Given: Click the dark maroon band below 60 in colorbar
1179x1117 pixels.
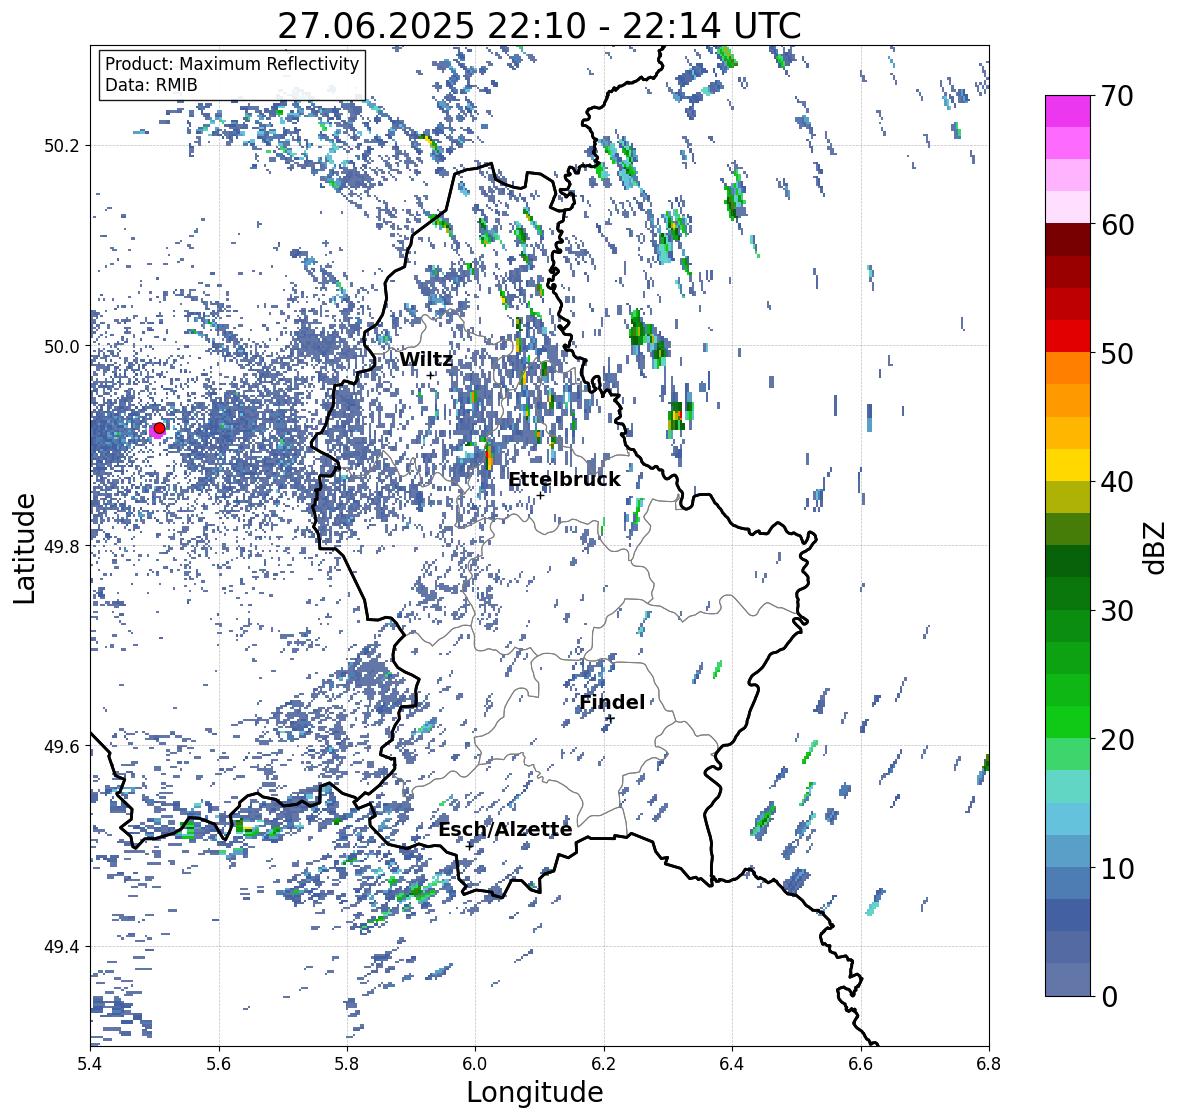Looking at the screenshot, I should pyautogui.click(x=1068, y=240).
